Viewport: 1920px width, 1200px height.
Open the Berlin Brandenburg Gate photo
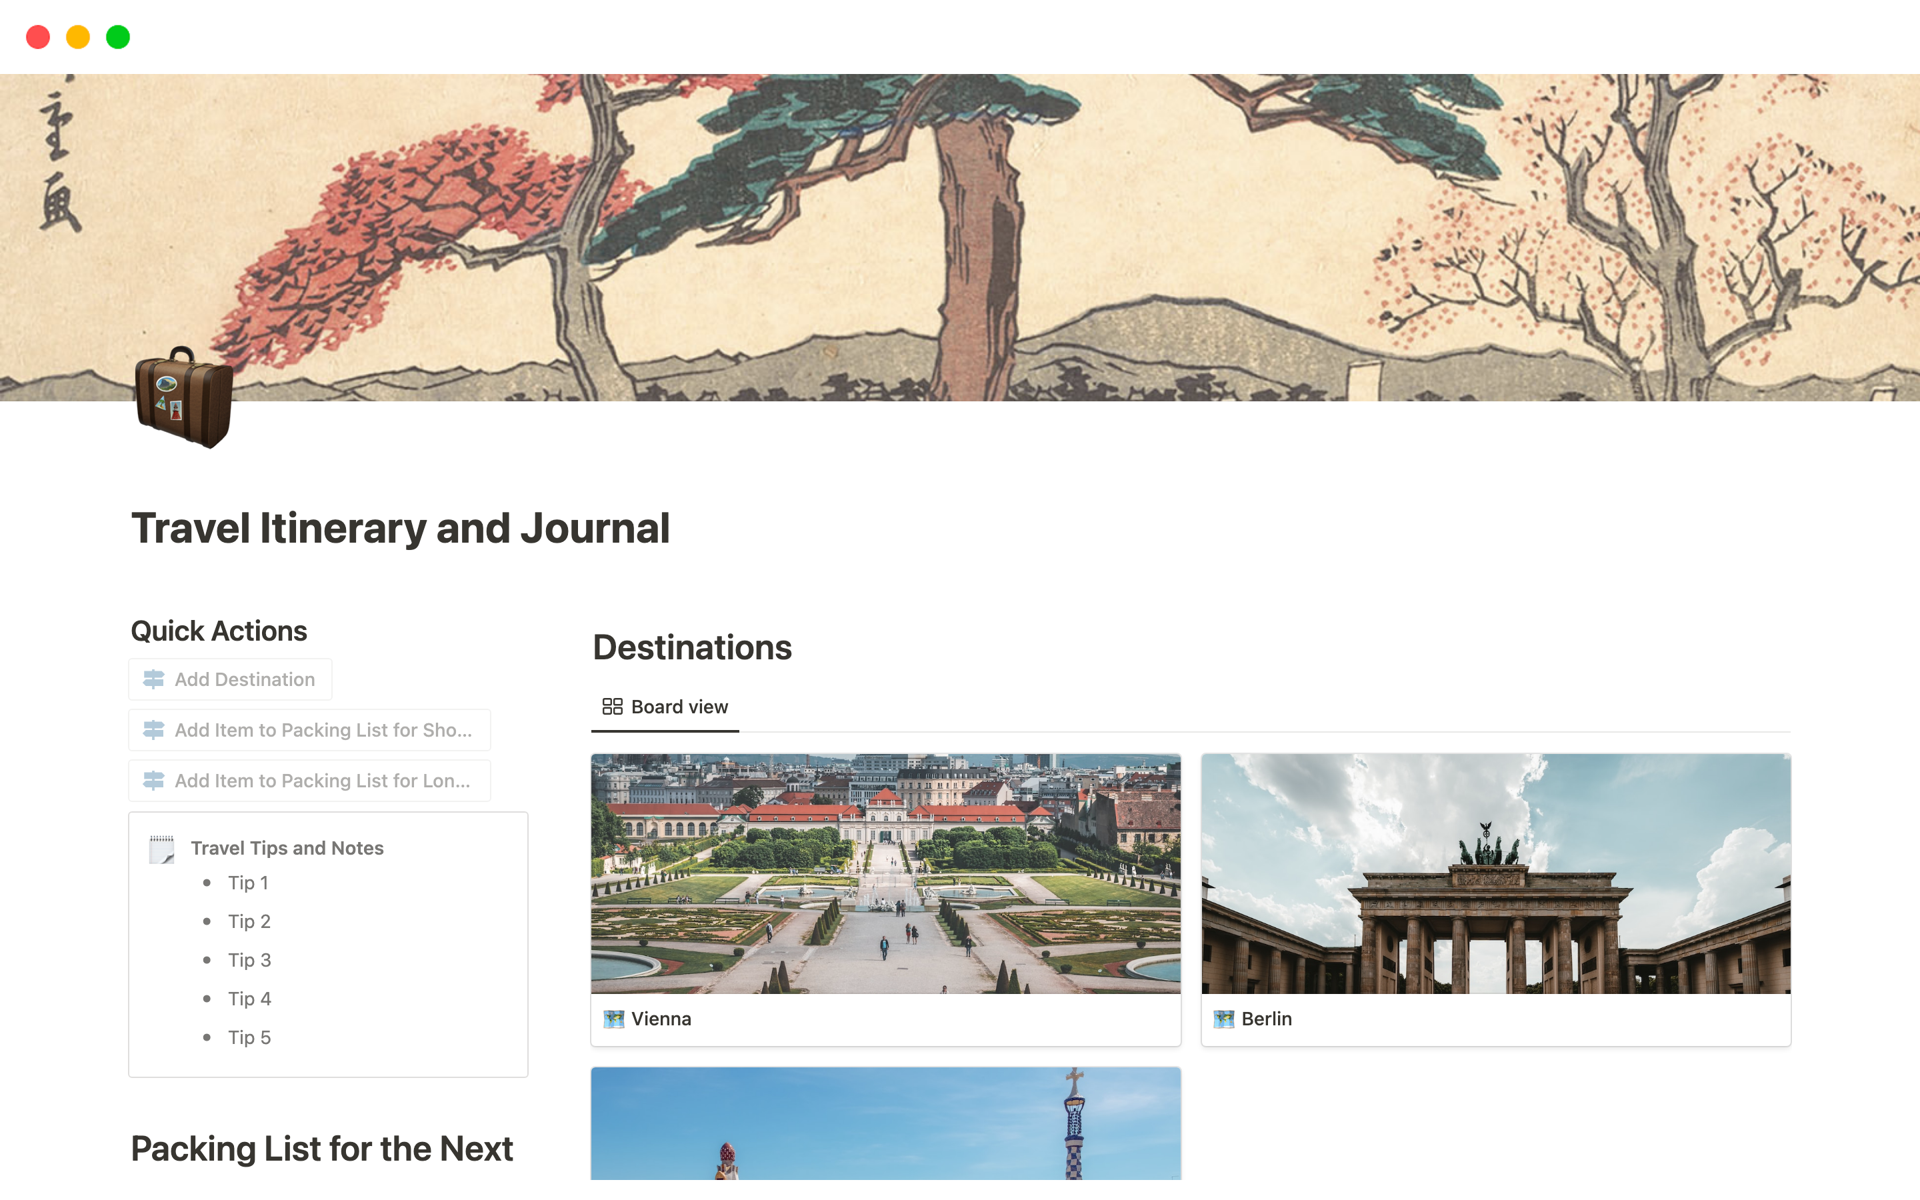click(x=1496, y=874)
